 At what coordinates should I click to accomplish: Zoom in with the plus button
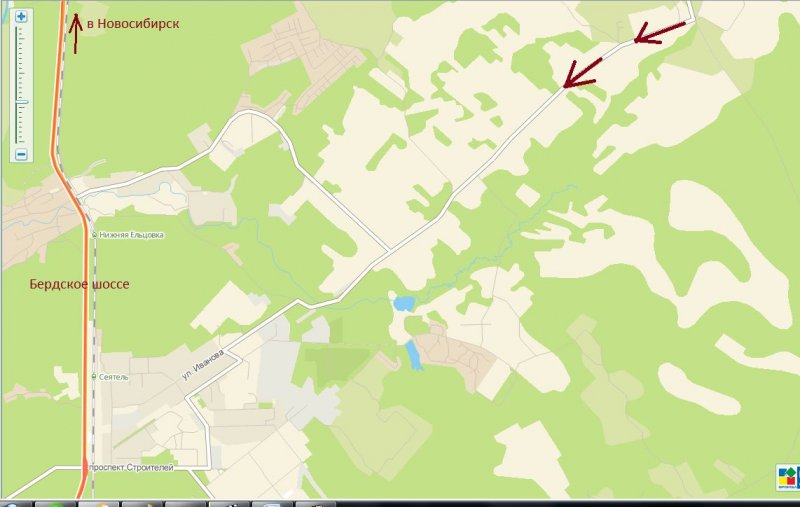click(x=21, y=17)
